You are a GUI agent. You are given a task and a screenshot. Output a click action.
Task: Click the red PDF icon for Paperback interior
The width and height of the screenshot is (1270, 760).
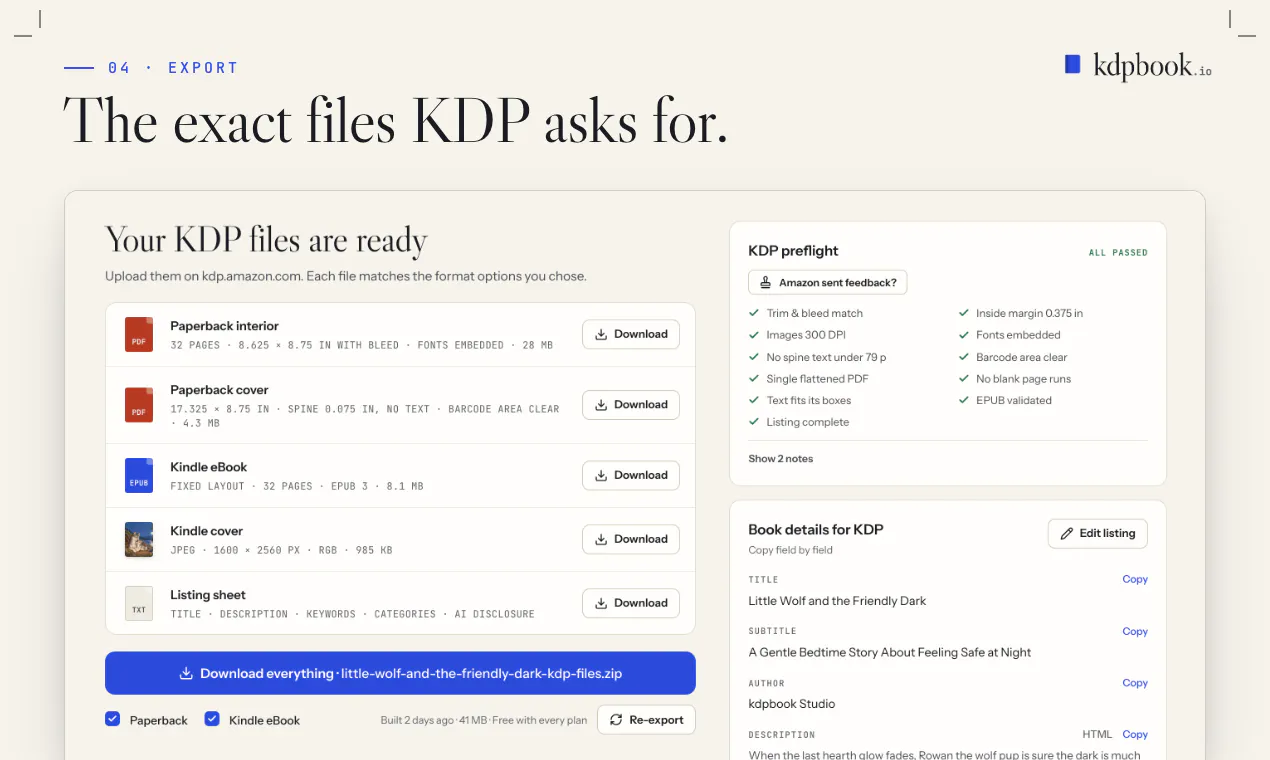click(139, 334)
